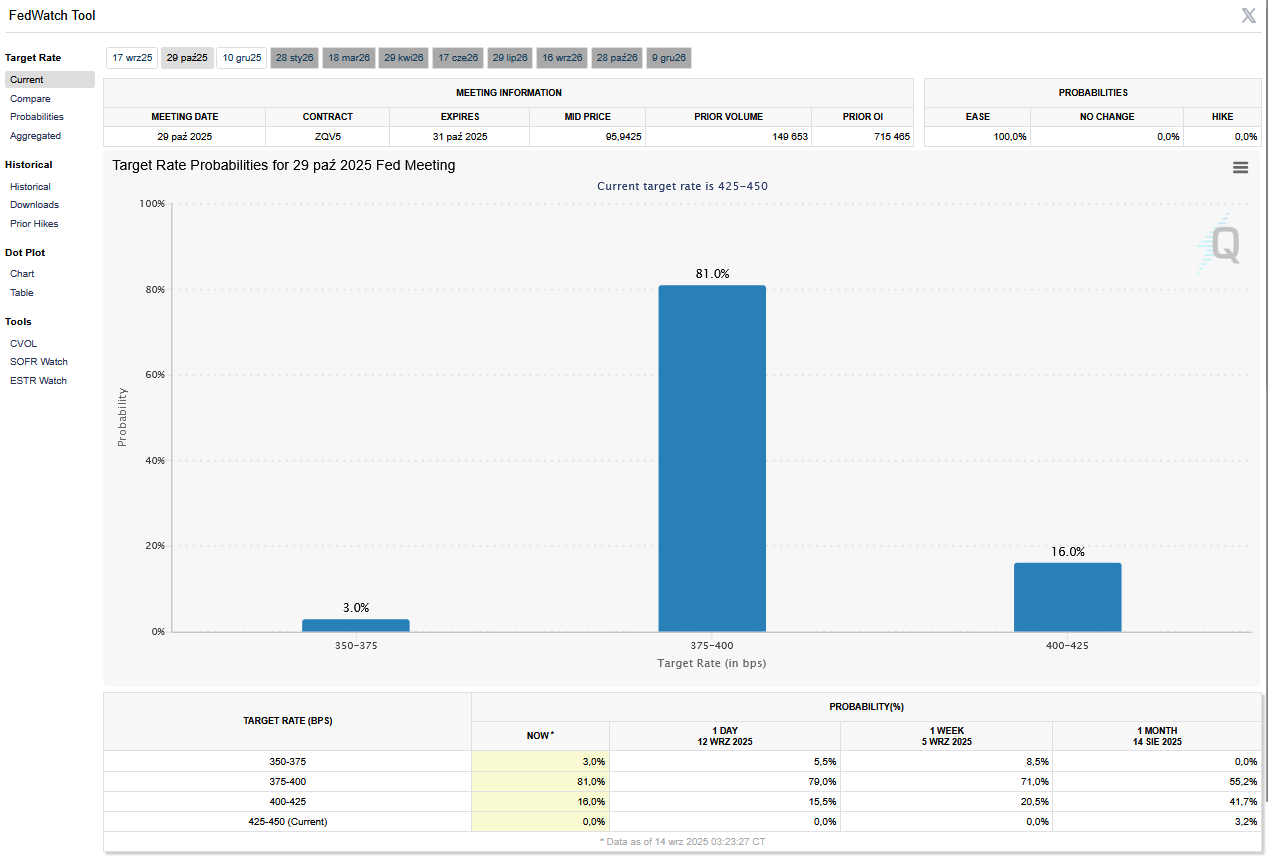This screenshot has width=1275, height=857.
Task: Choose the 9 gru26 meeting tab
Action: click(x=669, y=58)
